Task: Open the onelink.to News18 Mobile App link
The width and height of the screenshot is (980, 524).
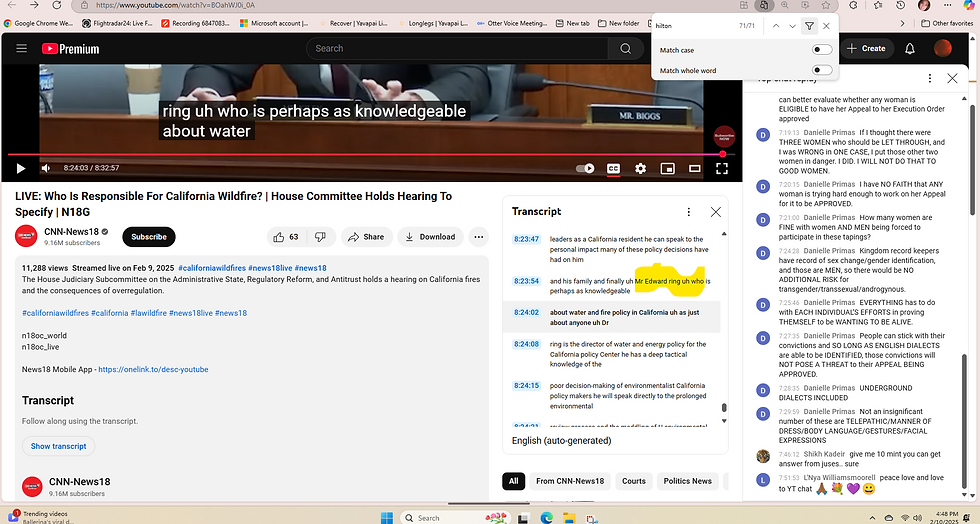Action: coord(153,370)
